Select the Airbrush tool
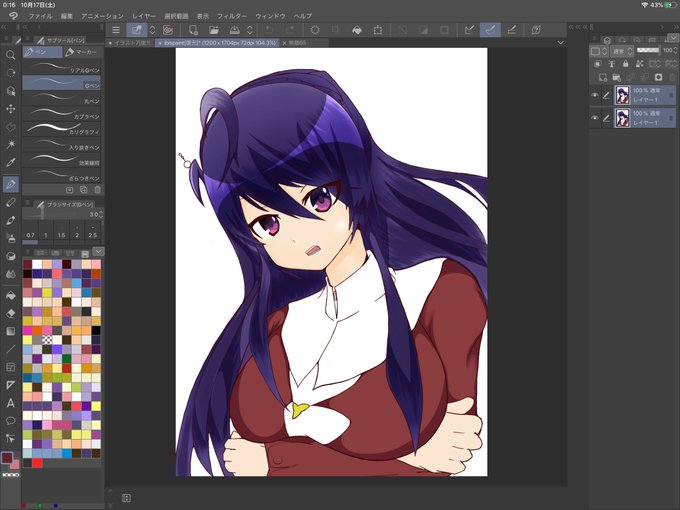Viewport: 680px width, 510px height. [x=10, y=238]
